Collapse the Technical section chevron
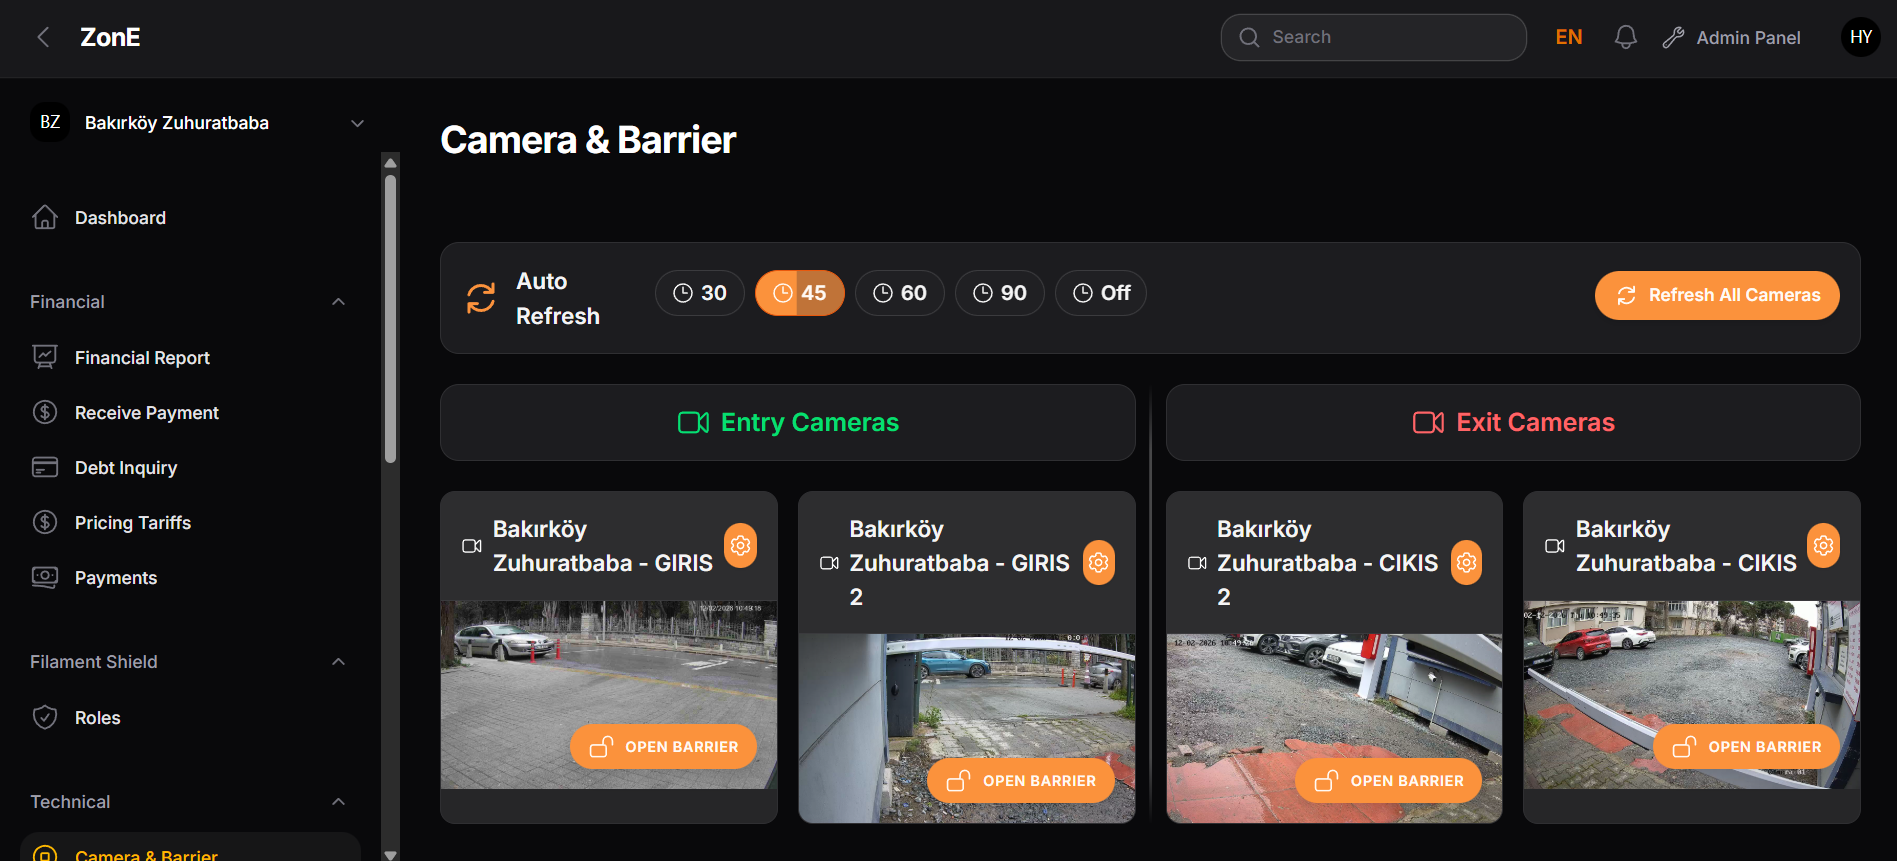The width and height of the screenshot is (1897, 861). point(339,802)
